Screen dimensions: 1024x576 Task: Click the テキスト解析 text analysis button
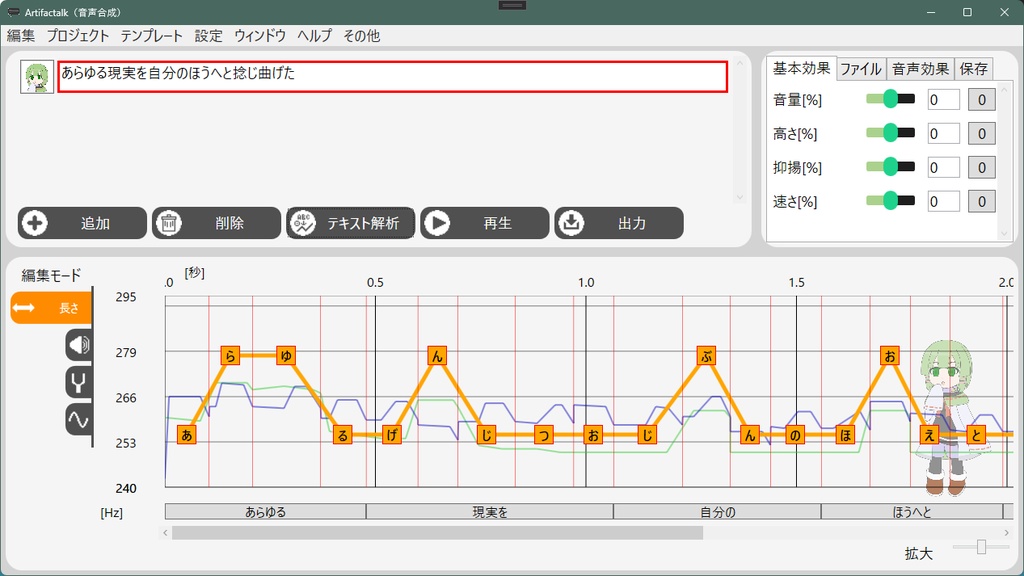point(351,223)
